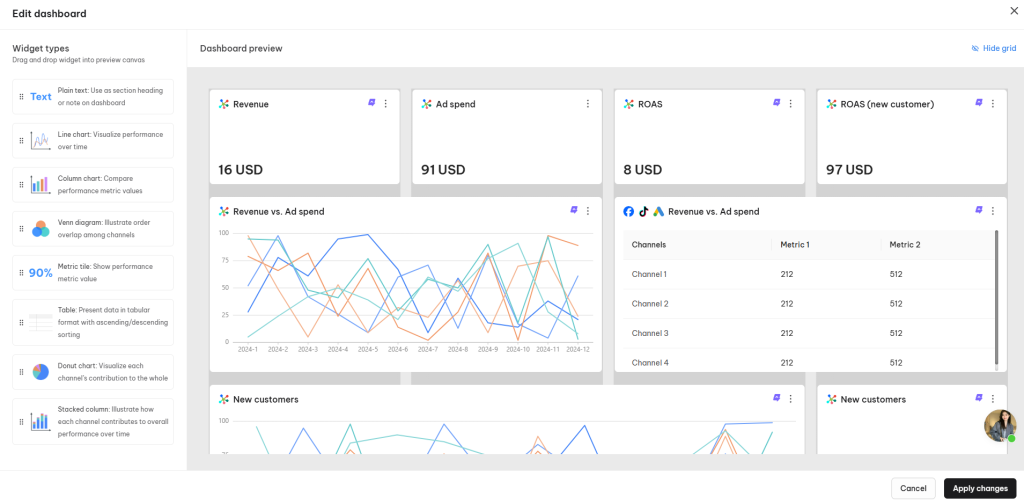Click the 90% Metric tile icon
This screenshot has width=1024, height=504.
[40, 273]
